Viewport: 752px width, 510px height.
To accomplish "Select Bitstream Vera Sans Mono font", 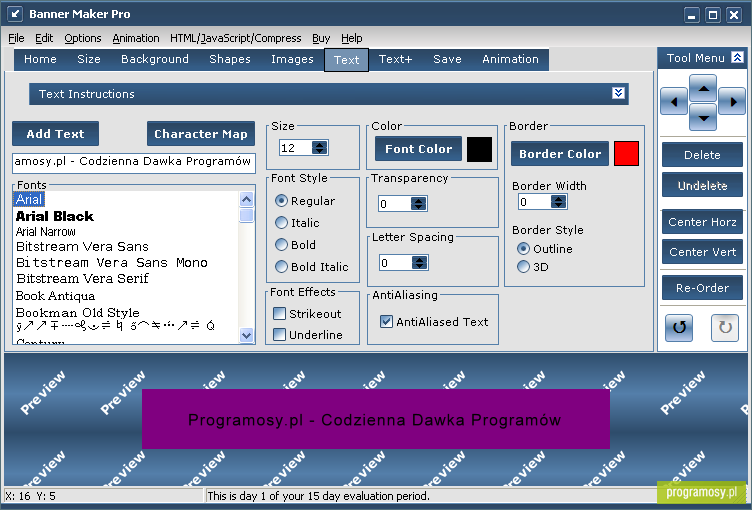I will click(x=112, y=262).
